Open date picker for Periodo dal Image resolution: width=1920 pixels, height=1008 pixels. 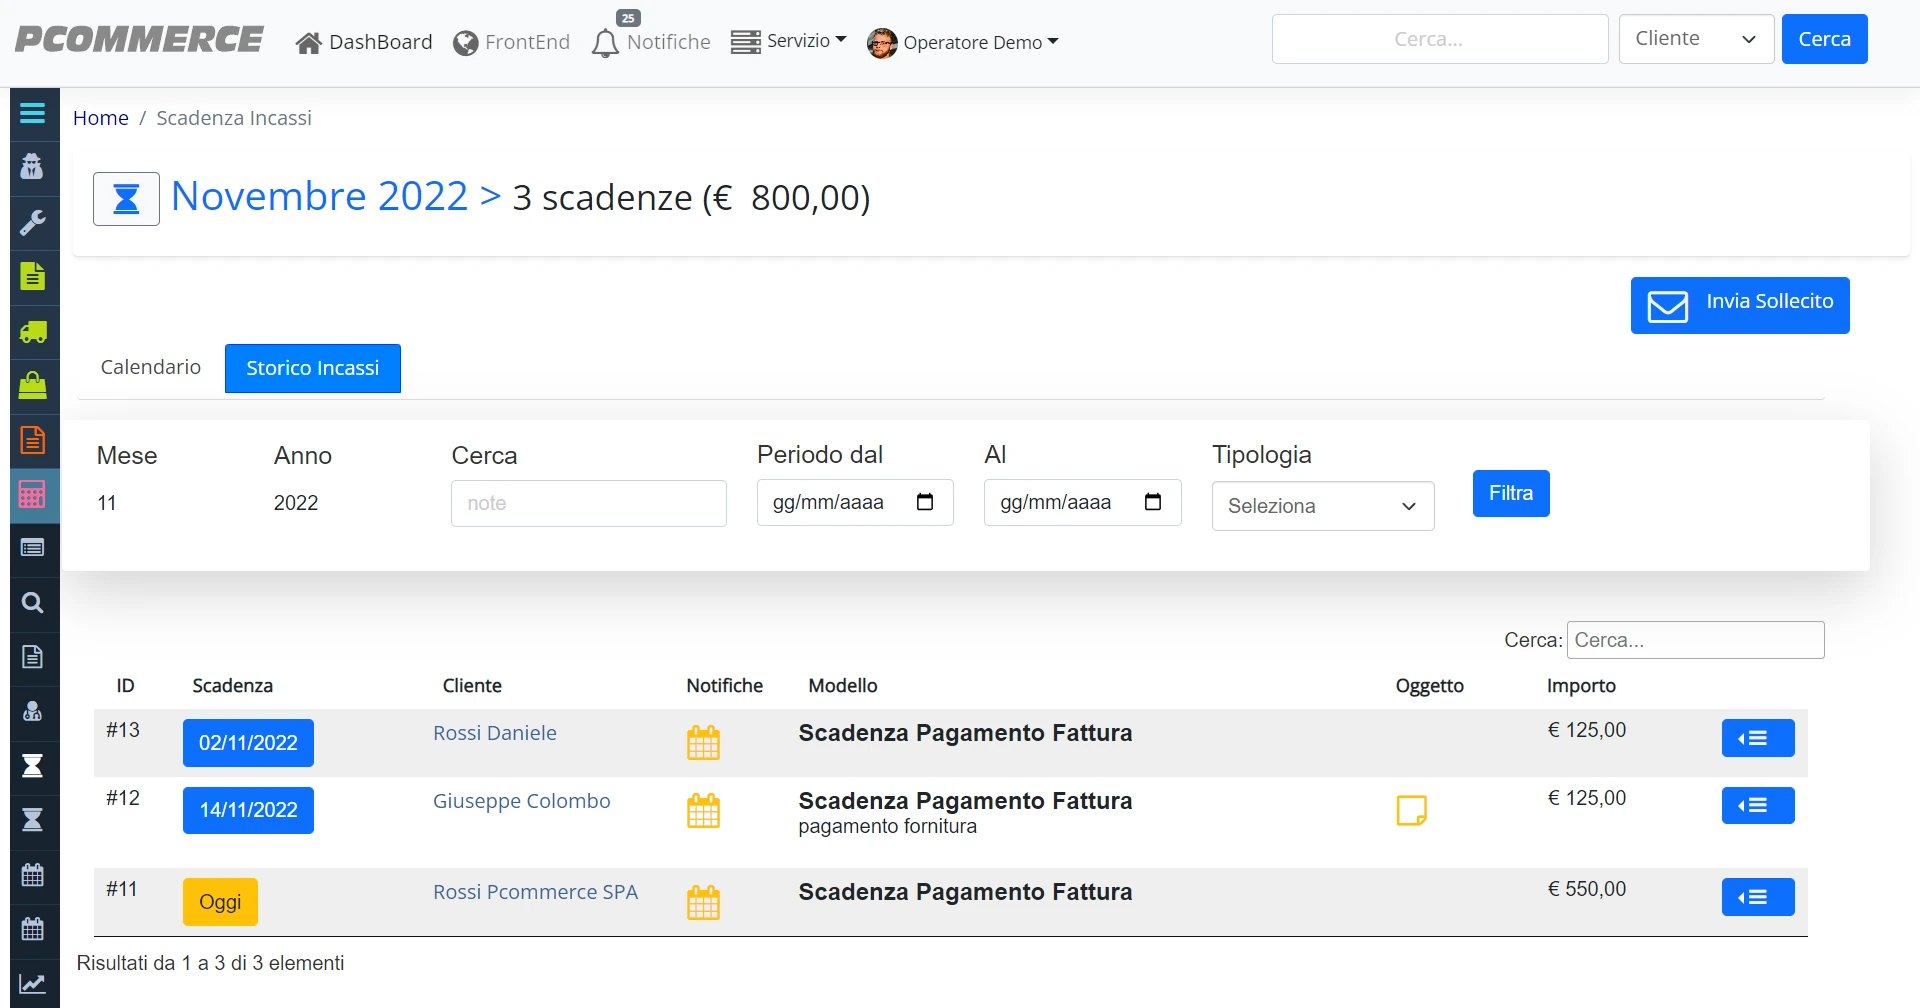[925, 502]
